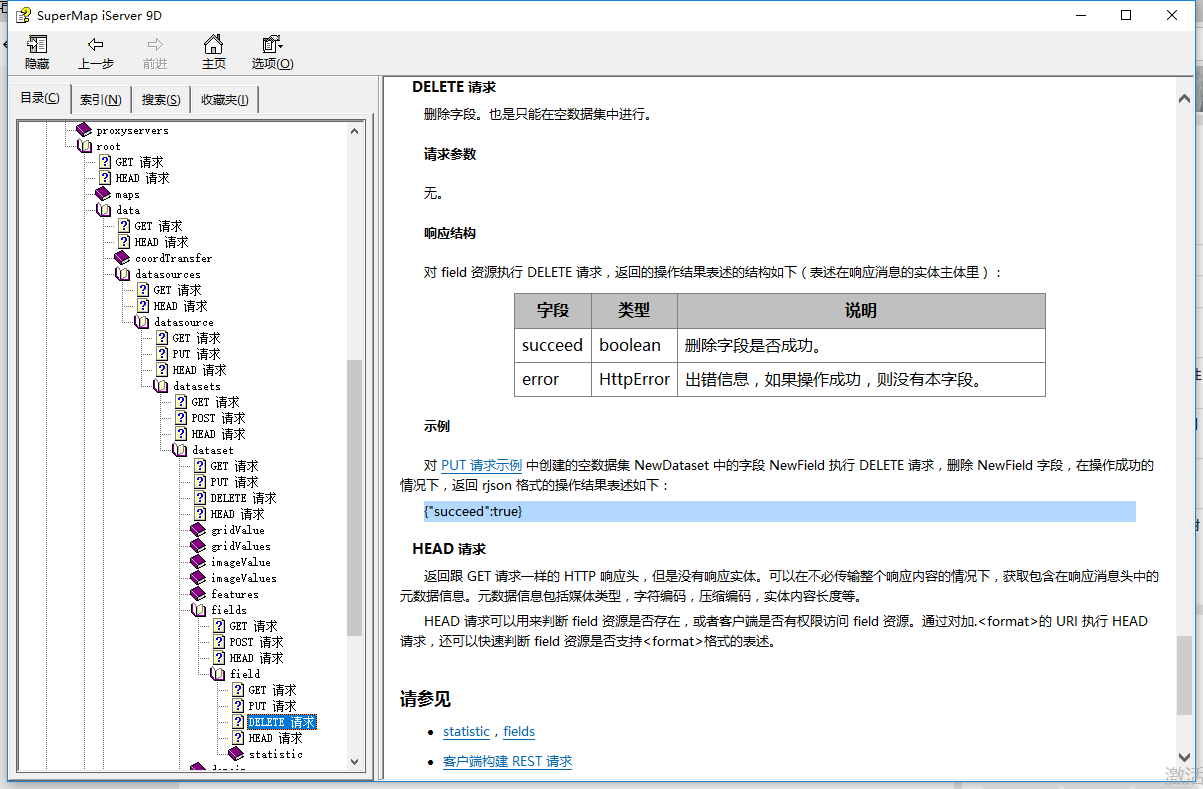1203x789 pixels.
Task: Click the content pane vertical scrollbar thumb
Action: coord(1184,675)
